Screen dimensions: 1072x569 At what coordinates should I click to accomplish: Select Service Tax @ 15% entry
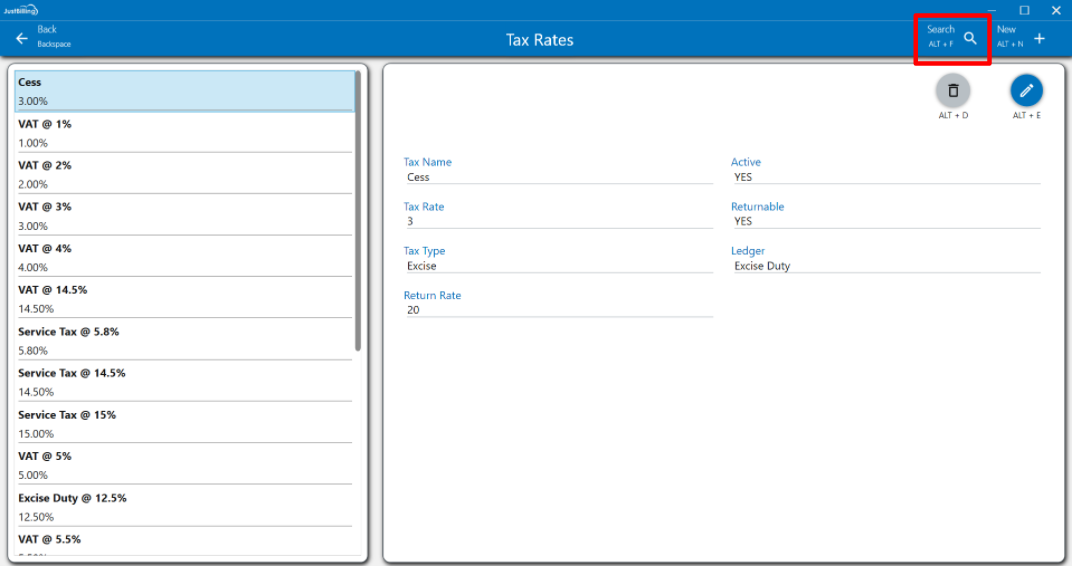pos(185,423)
